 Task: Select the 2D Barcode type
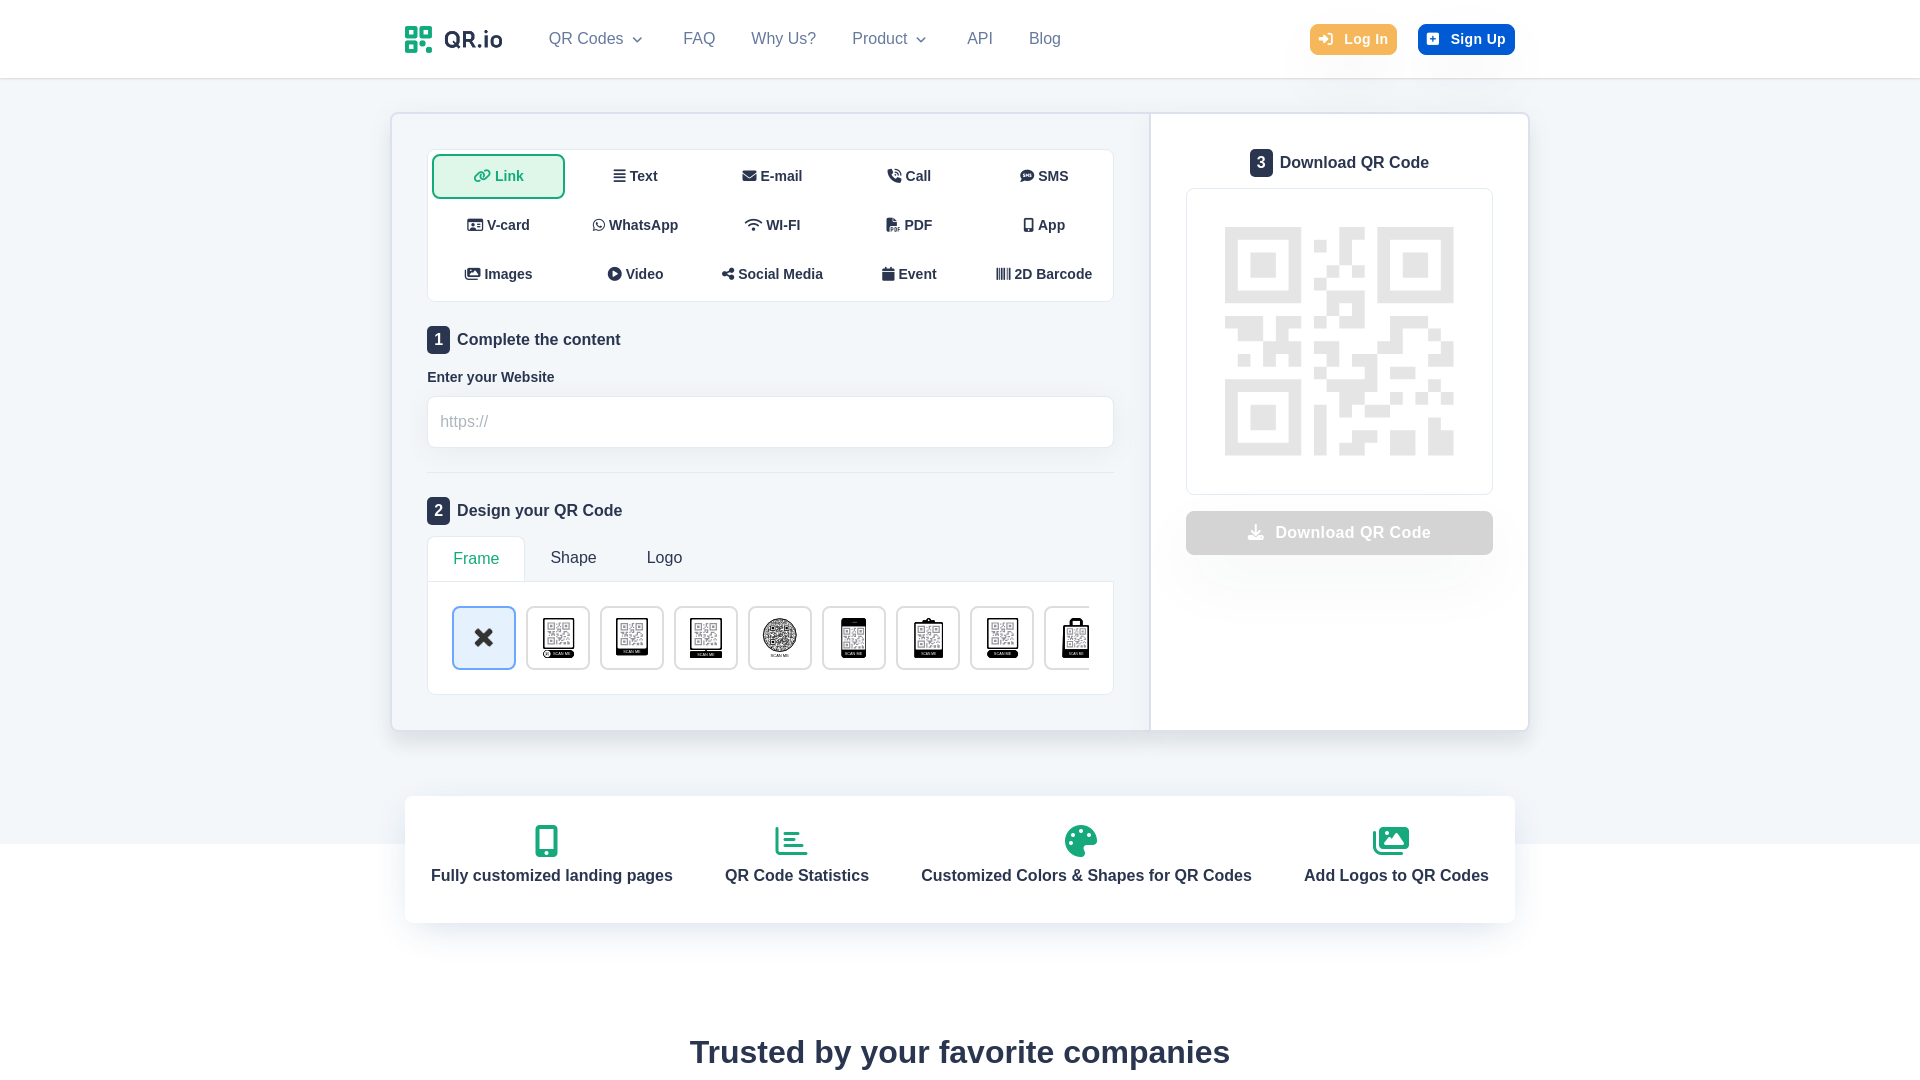pos(1044,274)
